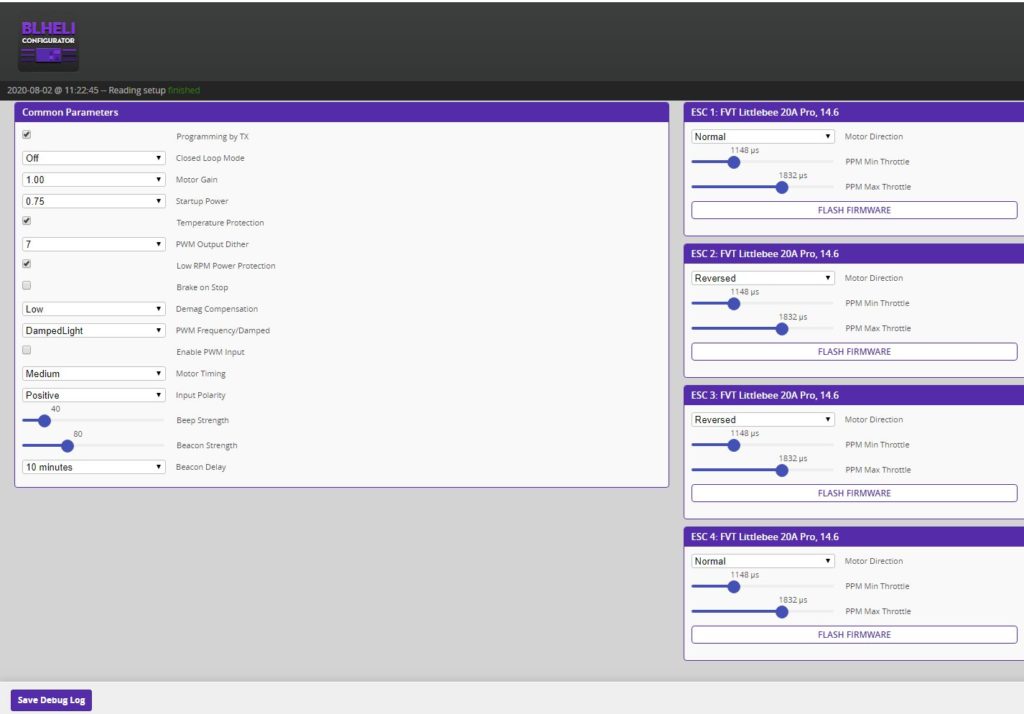Enable Brake on Stop checkbox
Image resolution: width=1024 pixels, height=714 pixels.
point(27,285)
